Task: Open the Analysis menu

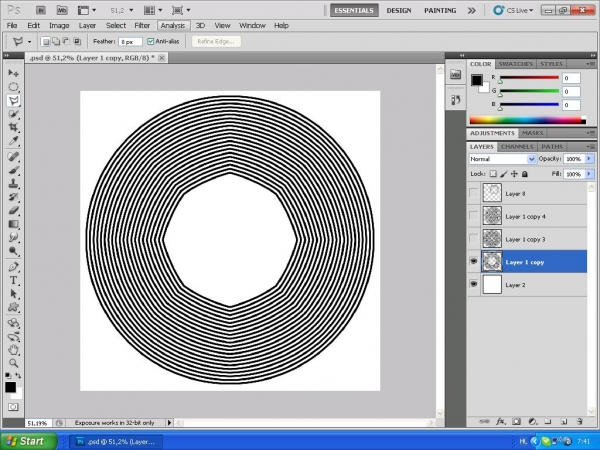Action: [173, 26]
